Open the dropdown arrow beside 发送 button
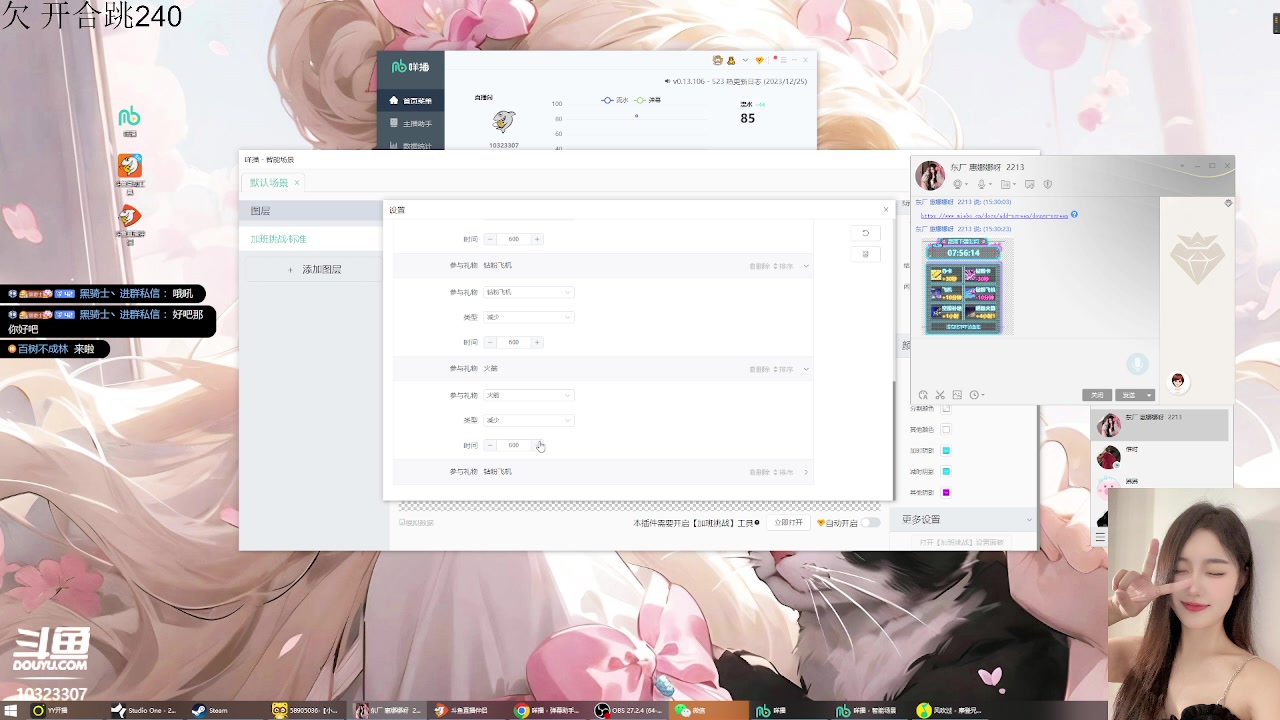Screen dimensions: 1280x720 (x=1149, y=395)
